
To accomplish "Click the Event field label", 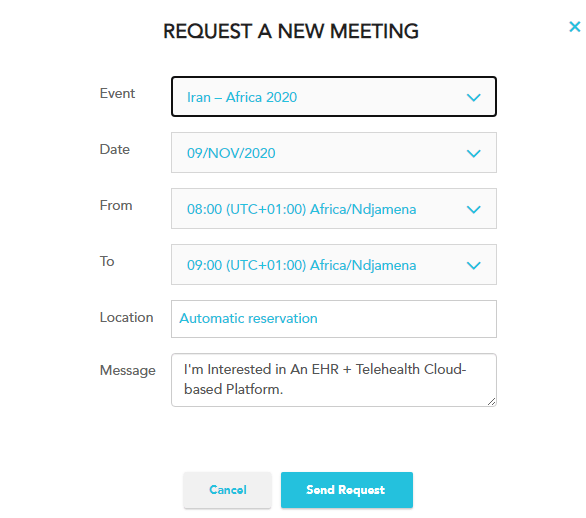I will click(x=117, y=93).
